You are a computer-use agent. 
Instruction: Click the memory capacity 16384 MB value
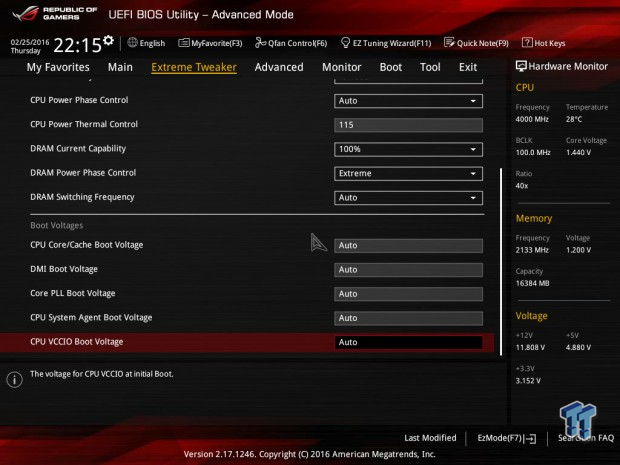pos(532,284)
